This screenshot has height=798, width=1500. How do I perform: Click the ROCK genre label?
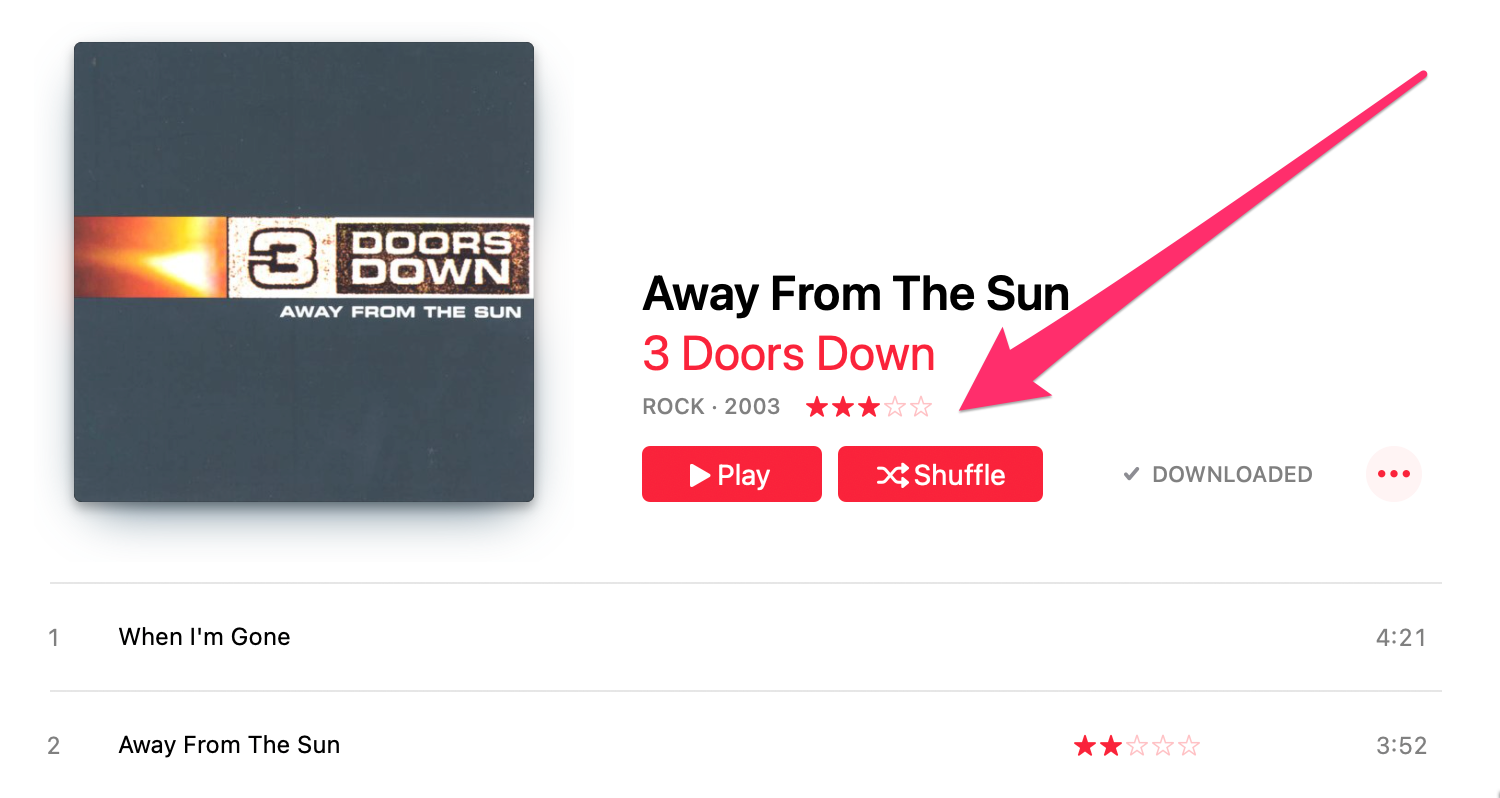673,407
